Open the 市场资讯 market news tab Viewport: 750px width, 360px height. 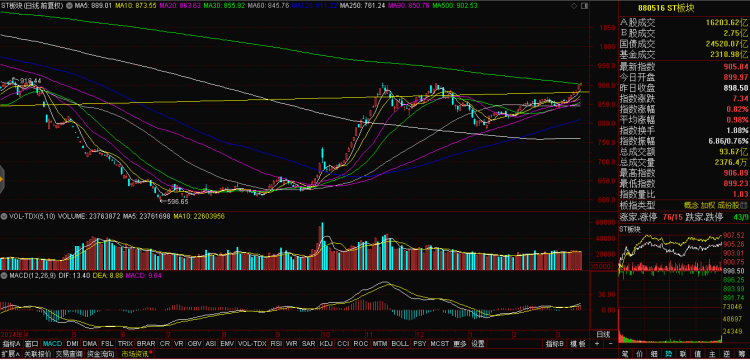coord(134,354)
